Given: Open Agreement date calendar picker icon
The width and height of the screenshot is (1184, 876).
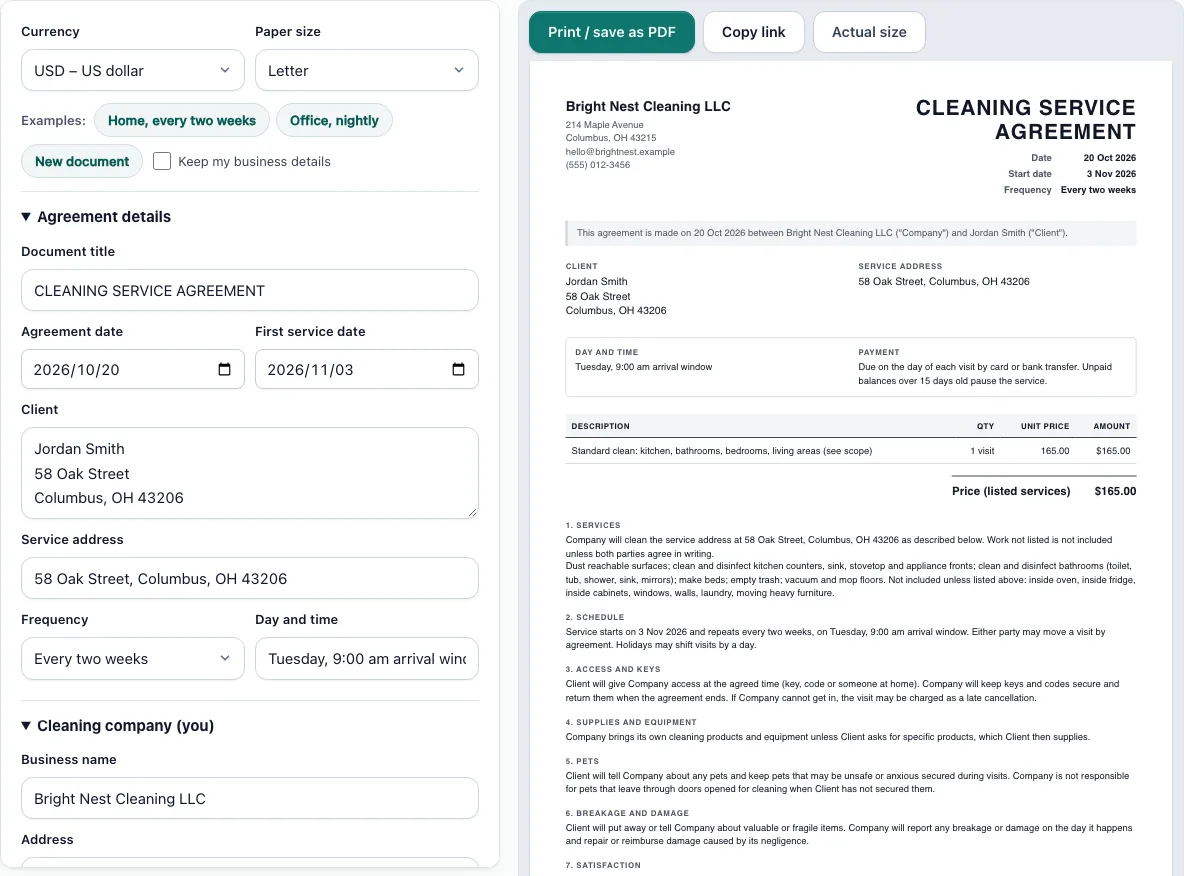Looking at the screenshot, I should (x=224, y=369).
